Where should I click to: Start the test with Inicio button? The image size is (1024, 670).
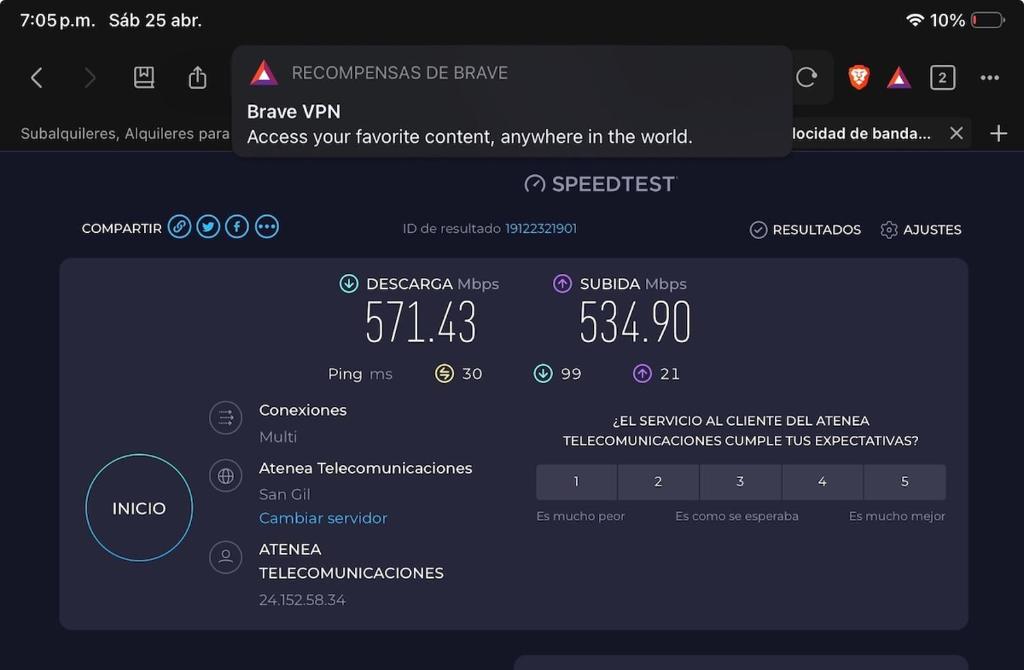(x=139, y=507)
